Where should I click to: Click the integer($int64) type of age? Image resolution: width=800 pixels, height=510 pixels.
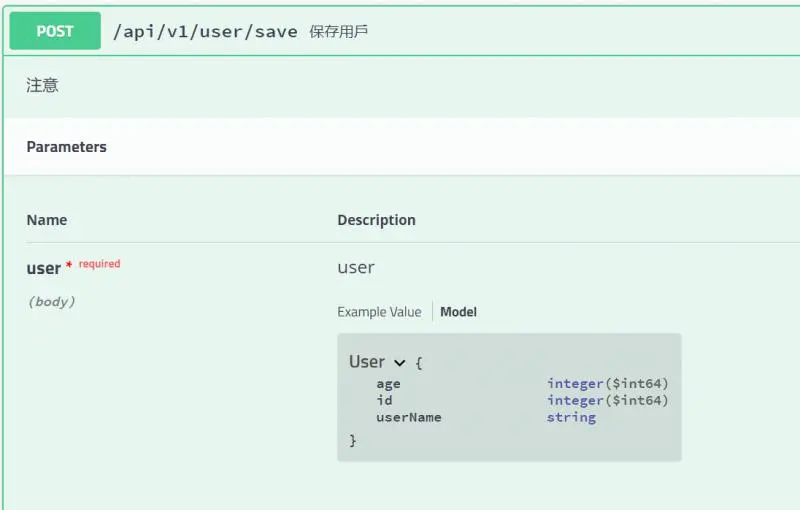click(607, 384)
